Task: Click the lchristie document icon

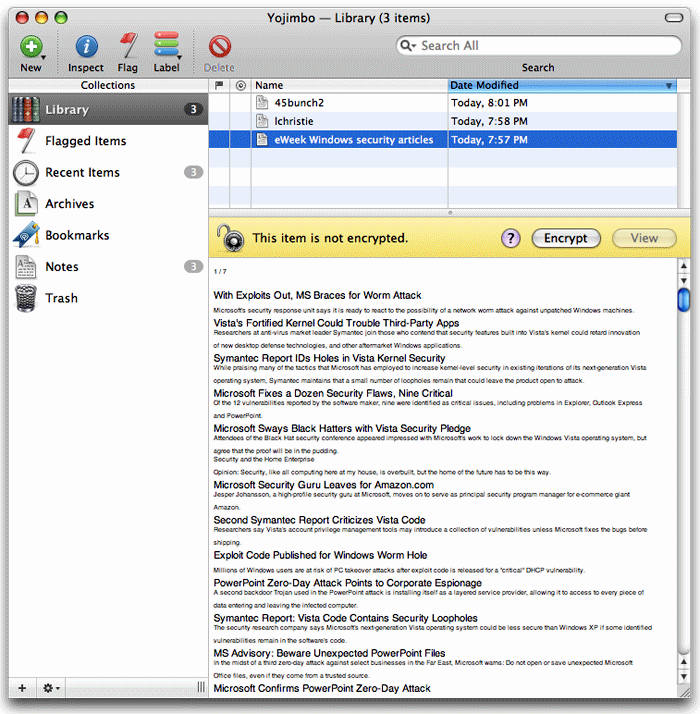Action: (262, 121)
